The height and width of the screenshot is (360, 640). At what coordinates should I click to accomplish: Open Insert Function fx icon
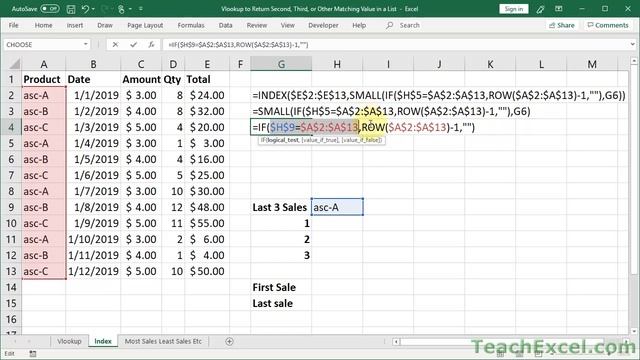151,44
